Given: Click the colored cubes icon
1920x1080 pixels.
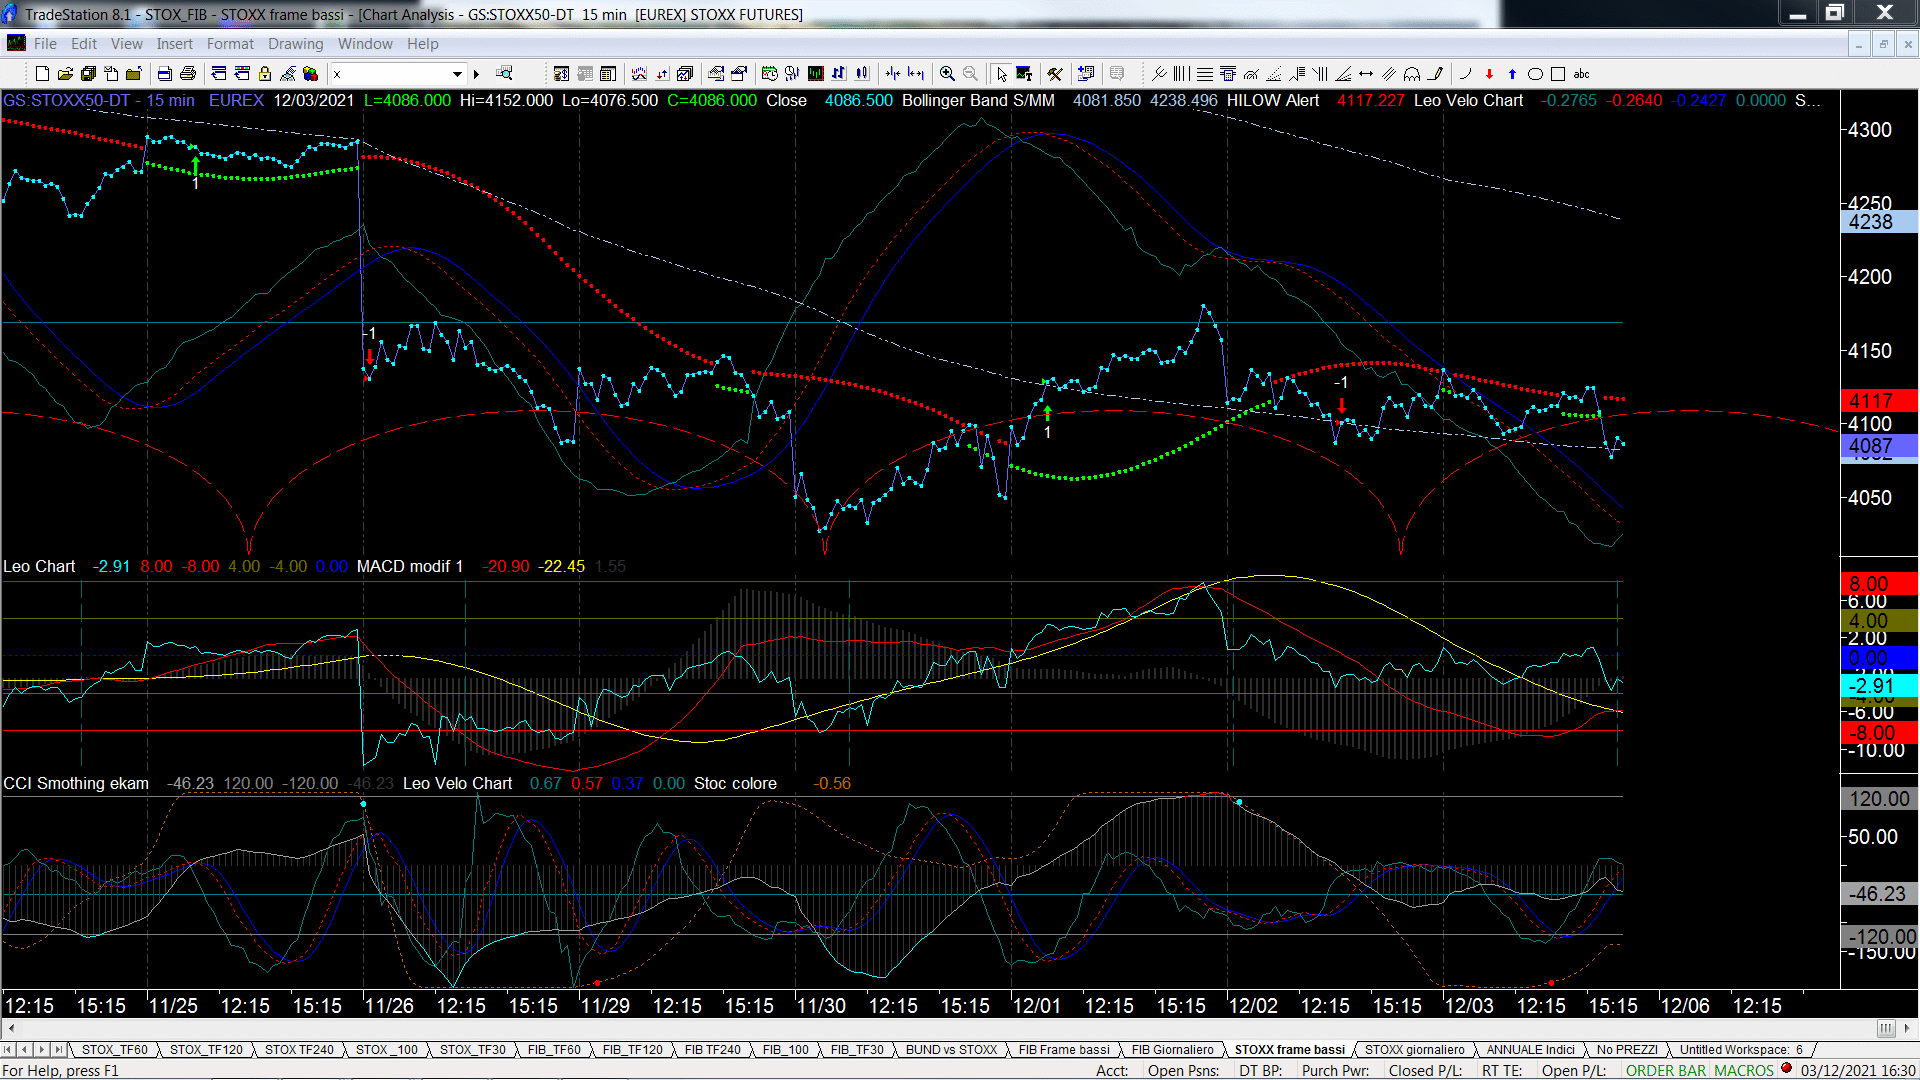Looking at the screenshot, I should (311, 74).
